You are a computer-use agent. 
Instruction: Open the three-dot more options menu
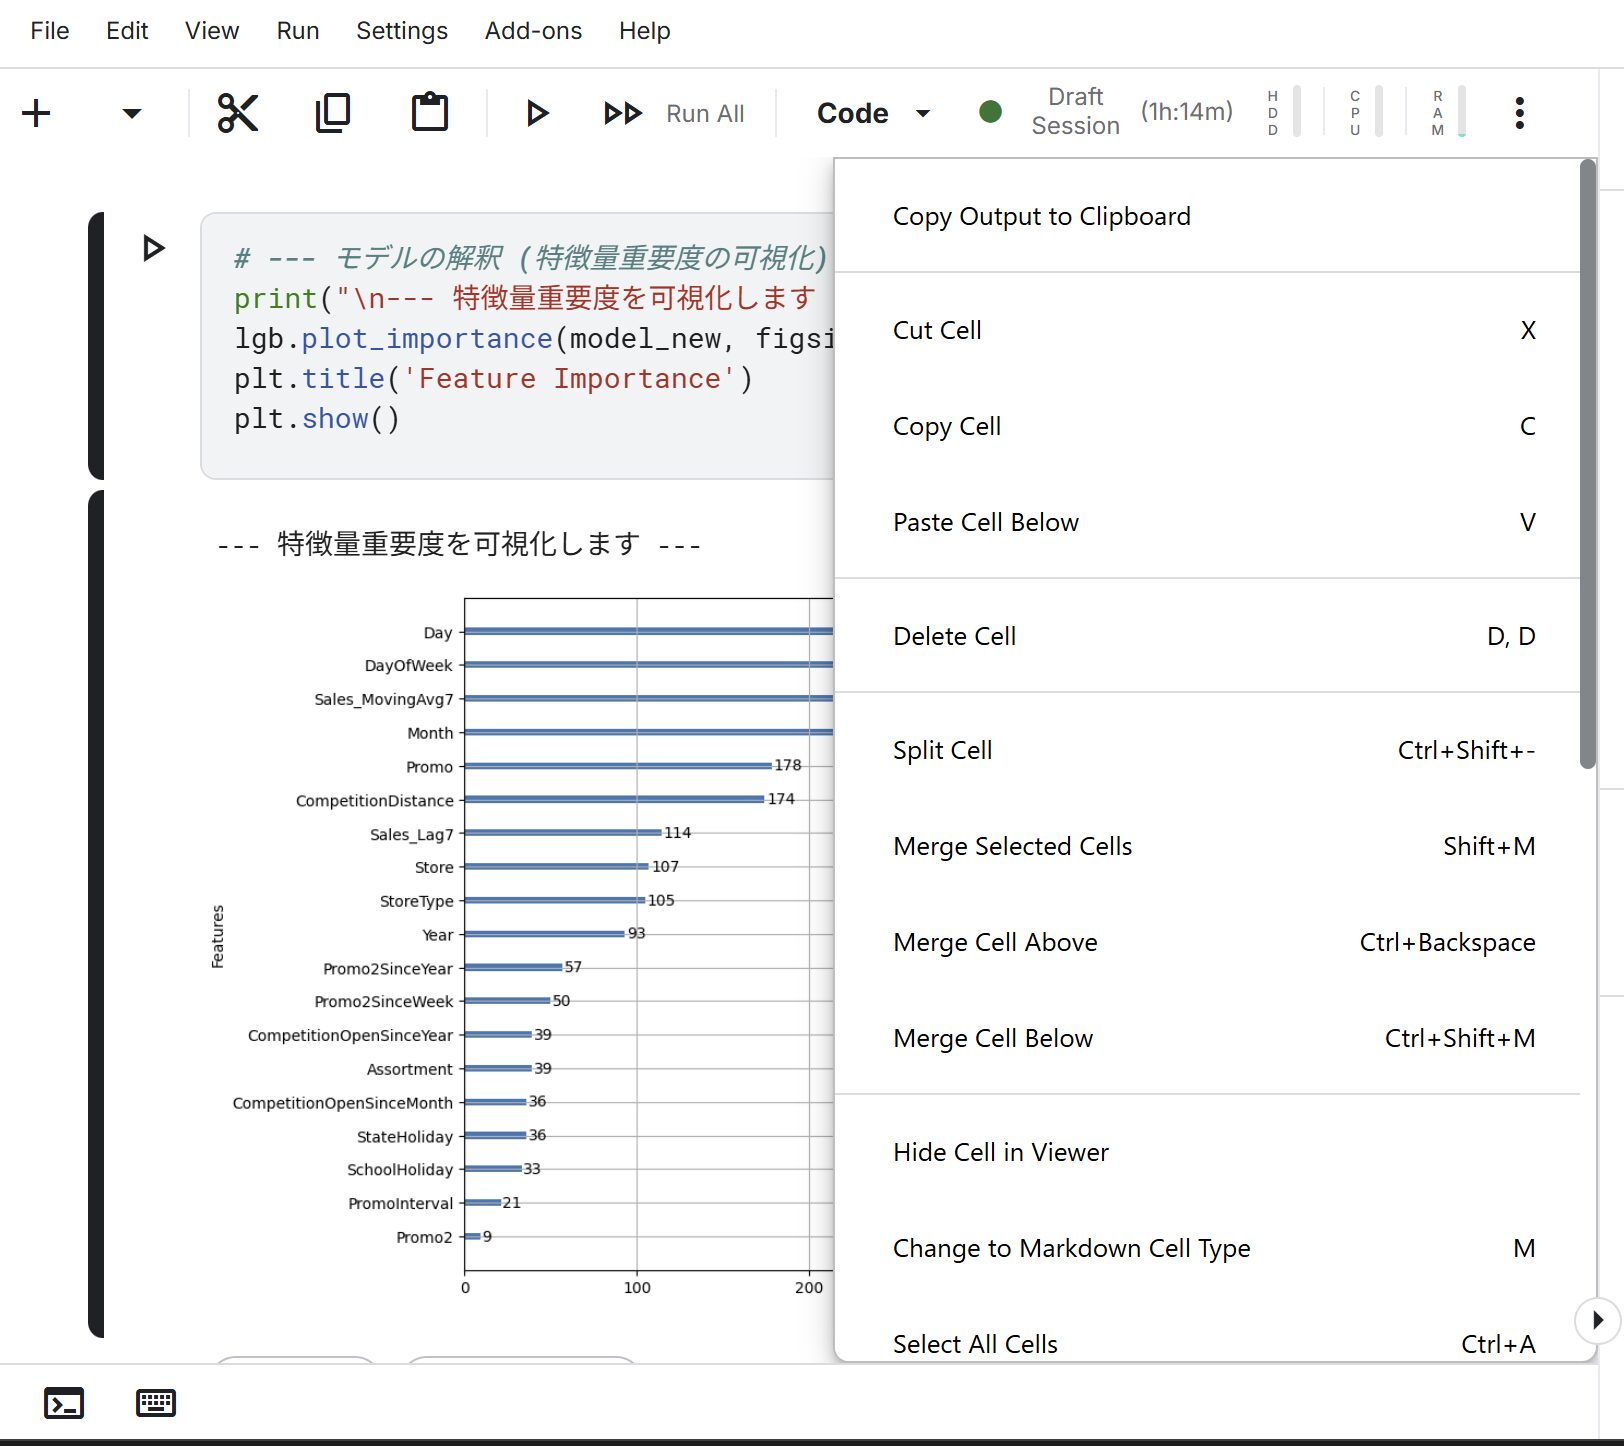point(1519,113)
